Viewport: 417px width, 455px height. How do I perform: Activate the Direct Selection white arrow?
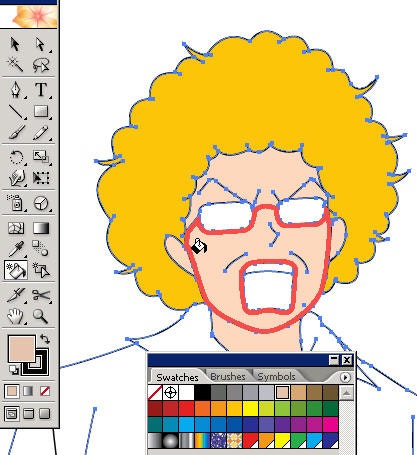coord(40,44)
